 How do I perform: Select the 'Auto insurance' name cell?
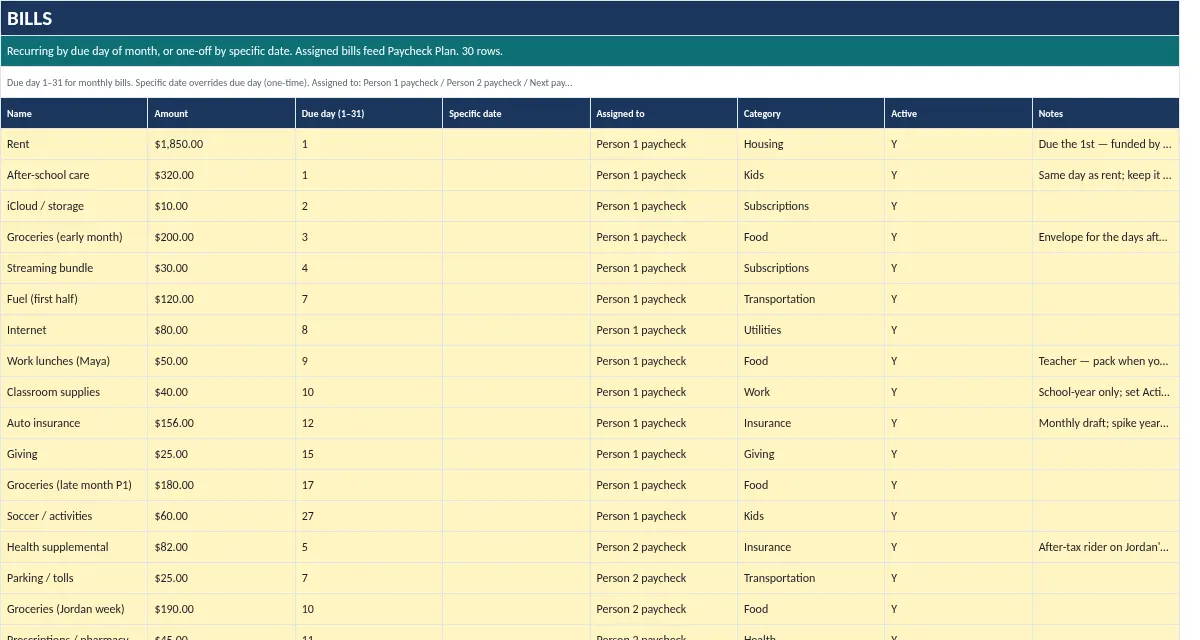point(74,423)
